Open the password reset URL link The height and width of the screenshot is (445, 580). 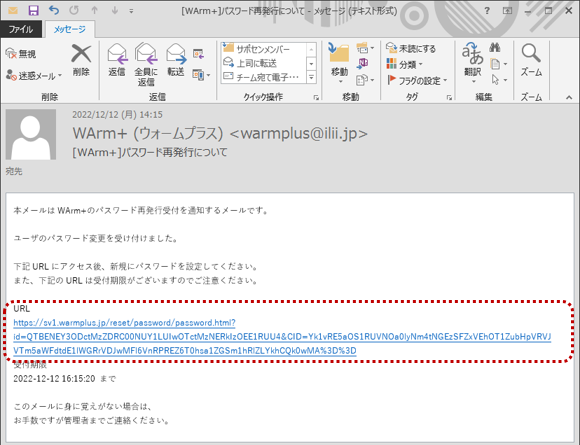[x=282, y=337]
